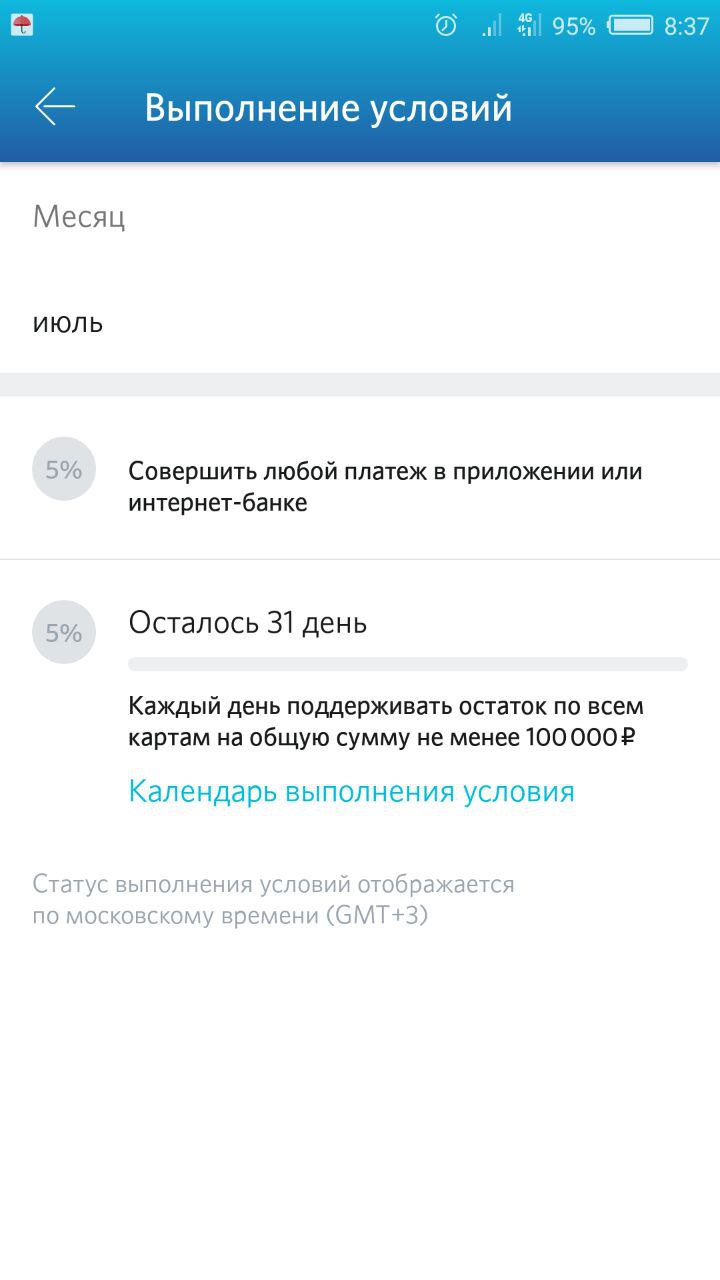
Task: Tap the empty signal strength bars icon
Action: click(x=492, y=26)
